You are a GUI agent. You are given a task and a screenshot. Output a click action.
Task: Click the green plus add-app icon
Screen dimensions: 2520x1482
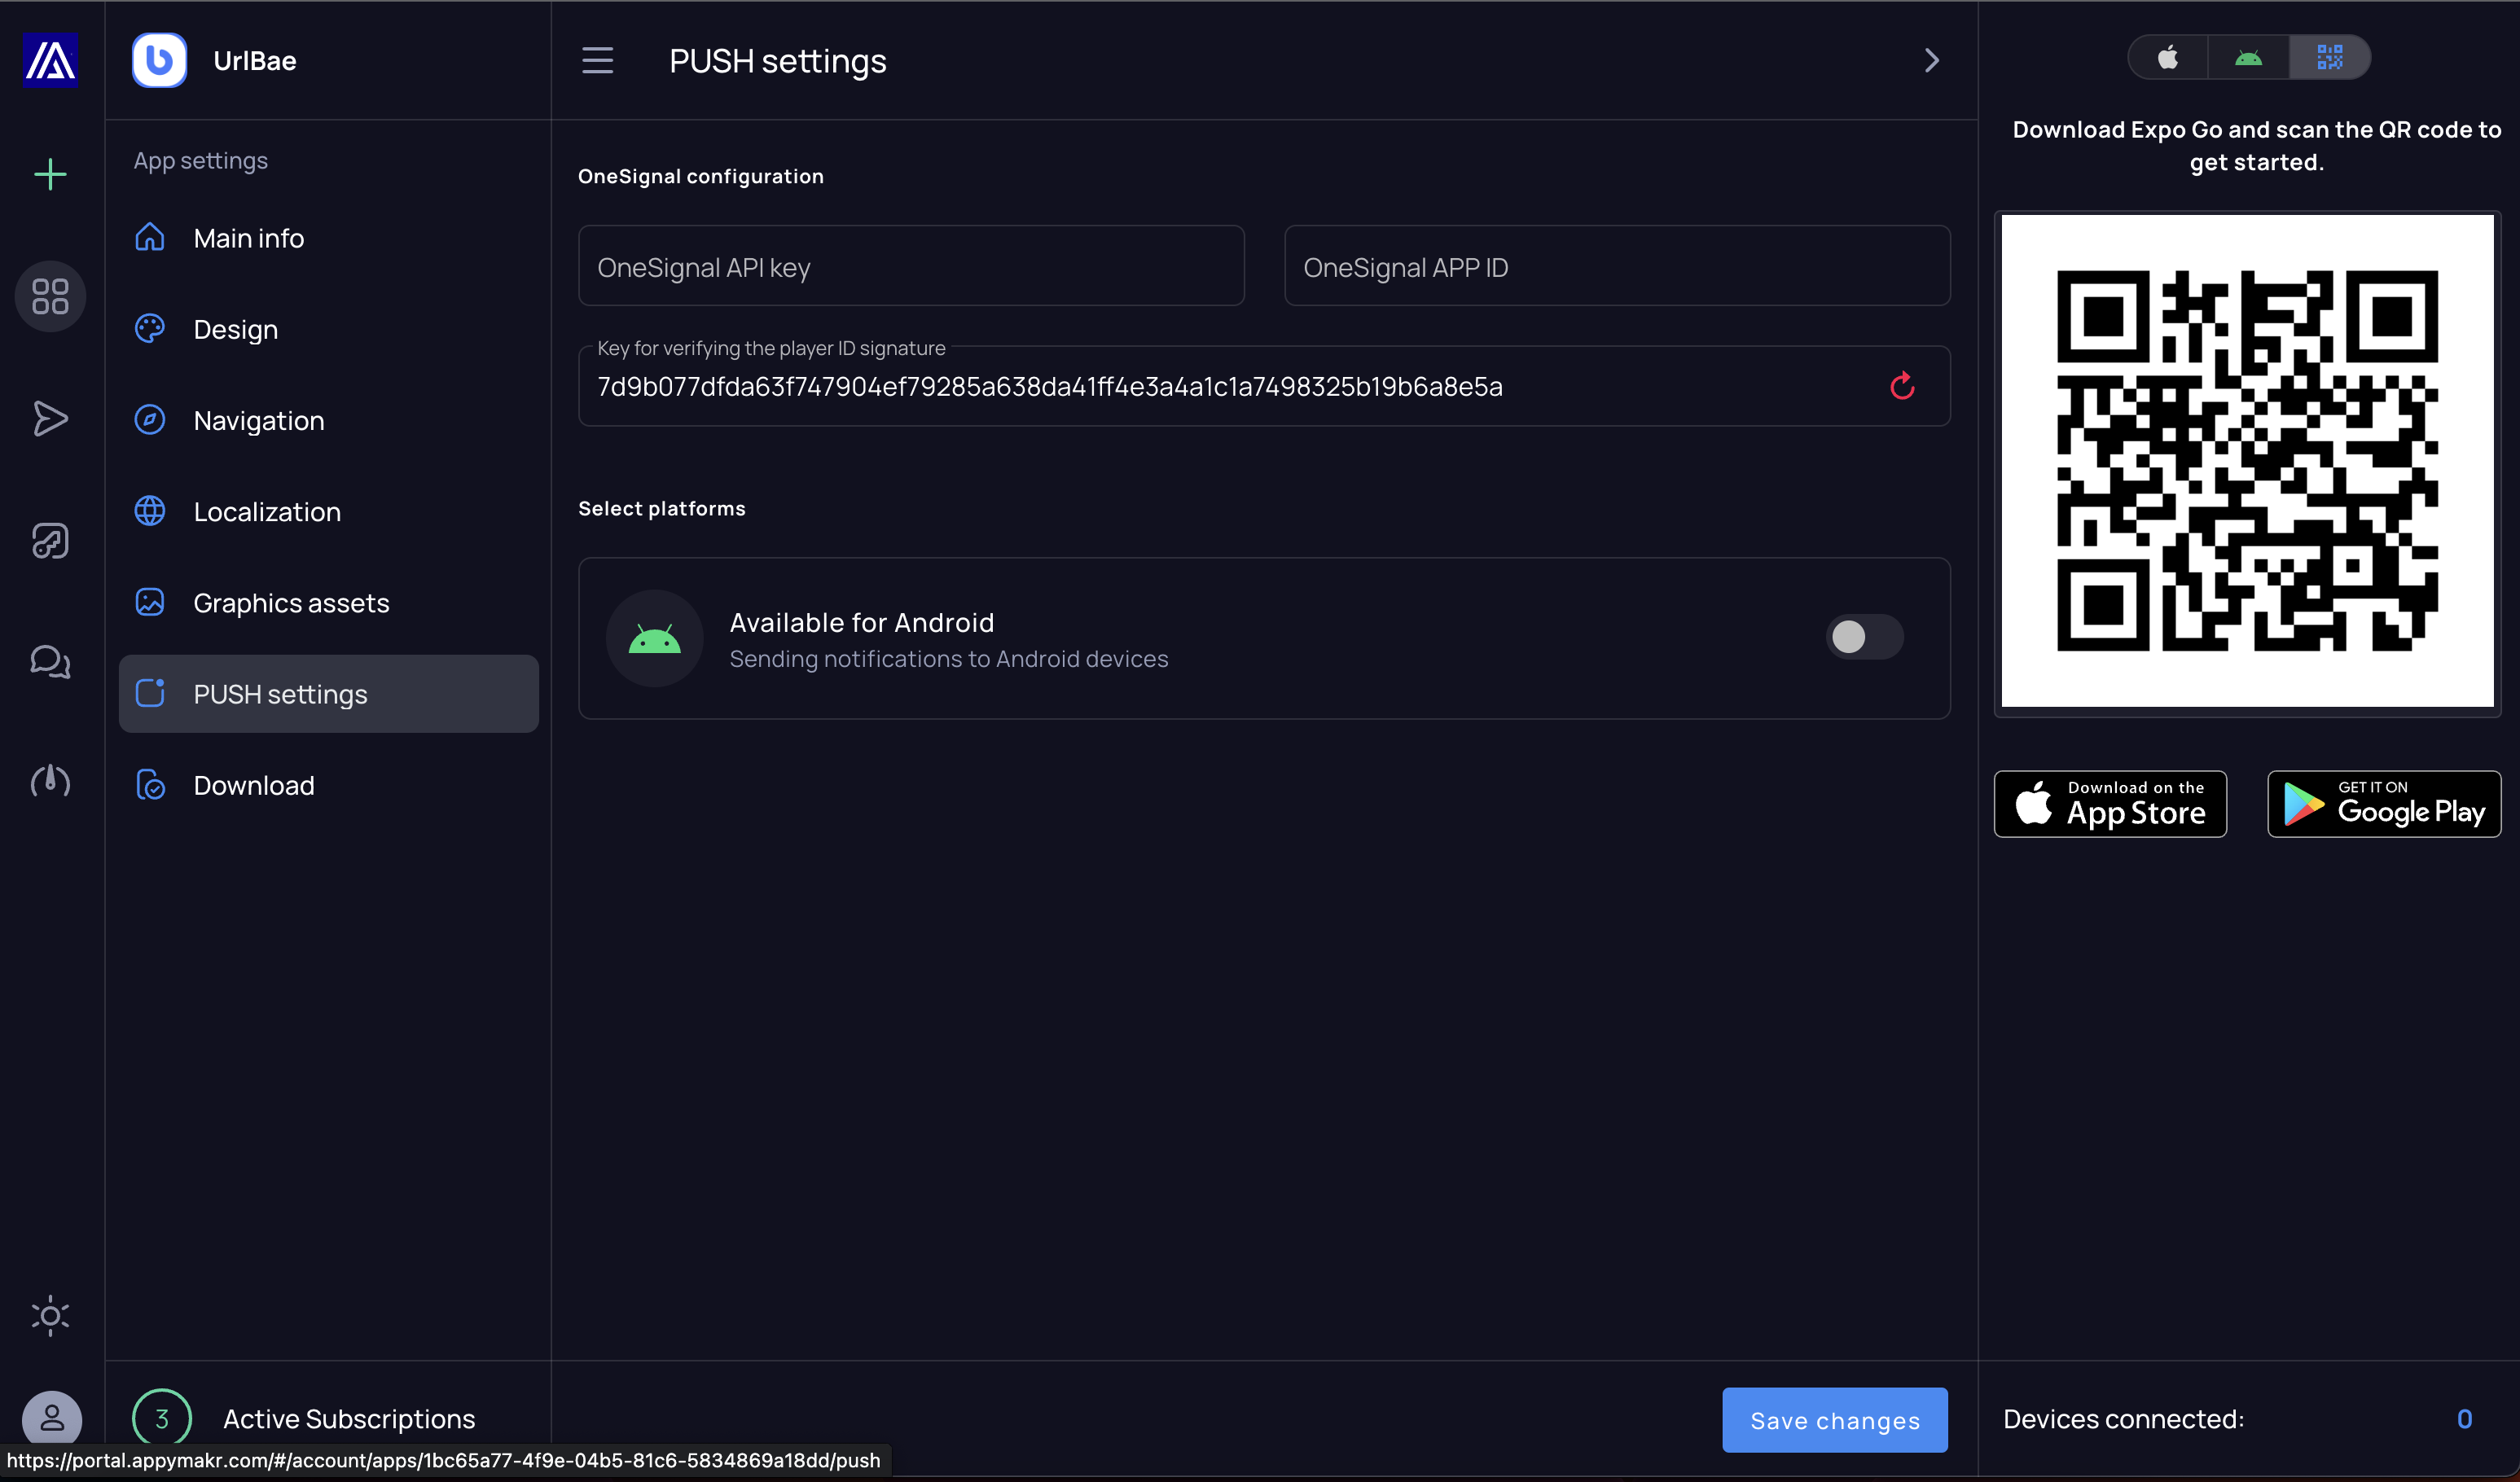click(50, 174)
